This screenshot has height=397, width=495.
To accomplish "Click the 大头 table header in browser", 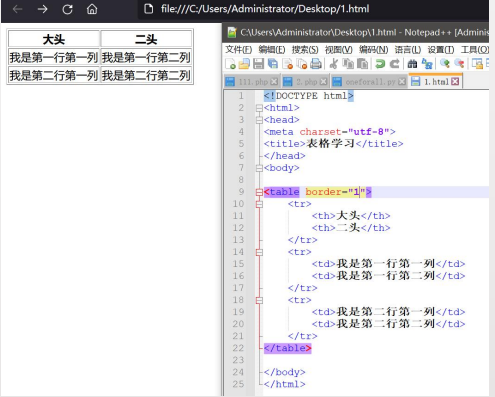I will [54, 39].
